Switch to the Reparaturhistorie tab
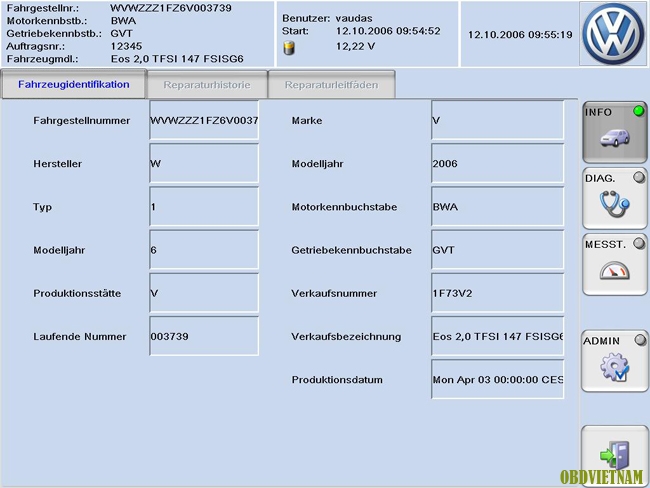Image resolution: width=650 pixels, height=488 pixels. 207,85
